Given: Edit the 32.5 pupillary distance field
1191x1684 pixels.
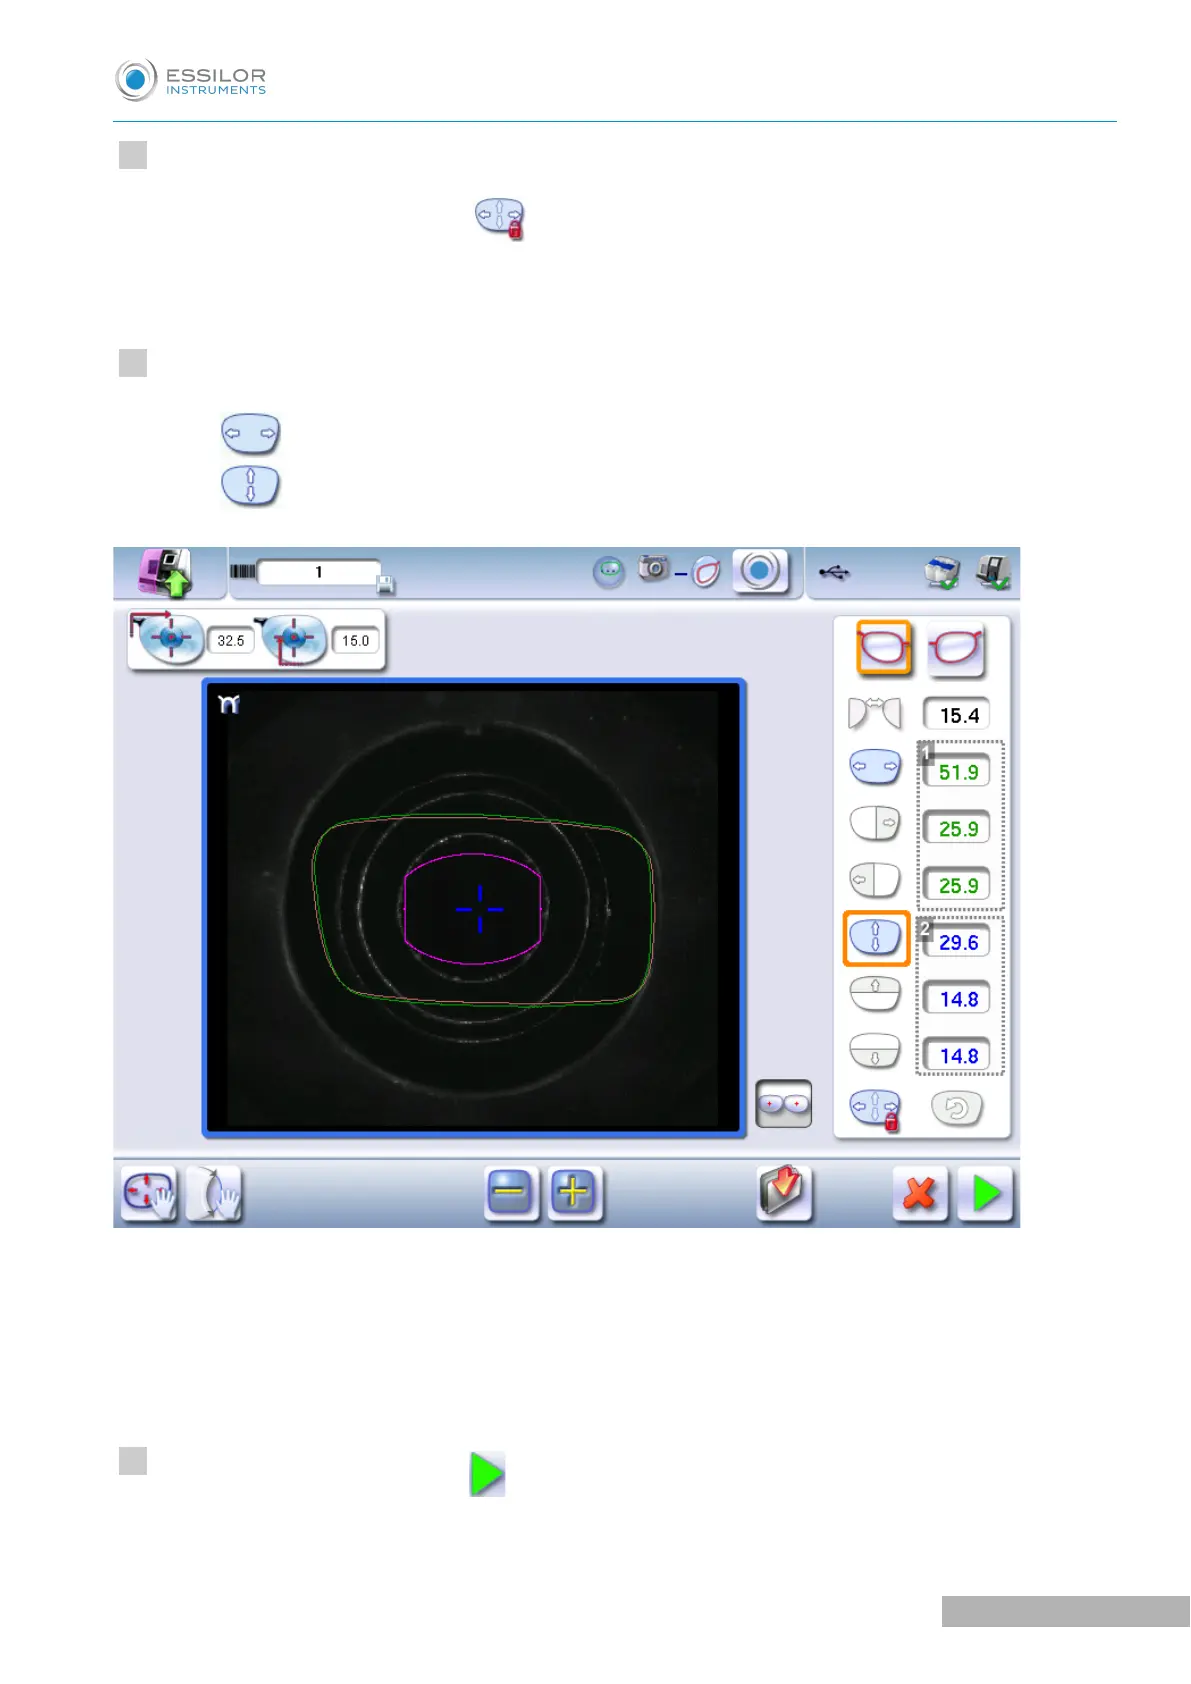Looking at the screenshot, I should pyautogui.click(x=231, y=640).
